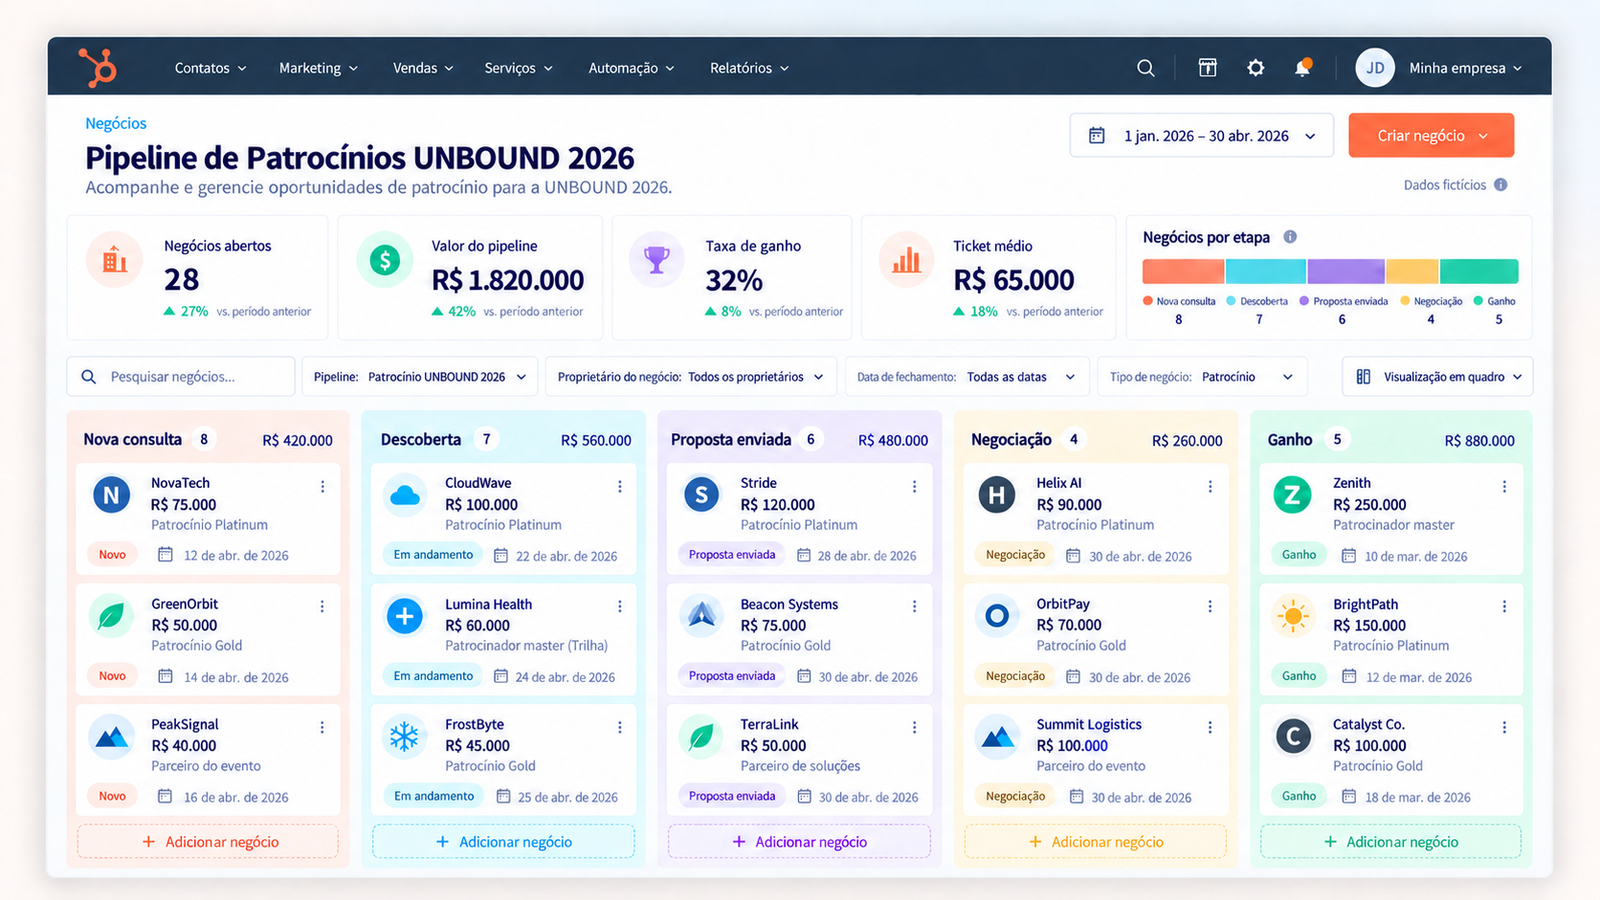The width and height of the screenshot is (1600, 900).
Task: Open the settings gear icon
Action: (1256, 68)
